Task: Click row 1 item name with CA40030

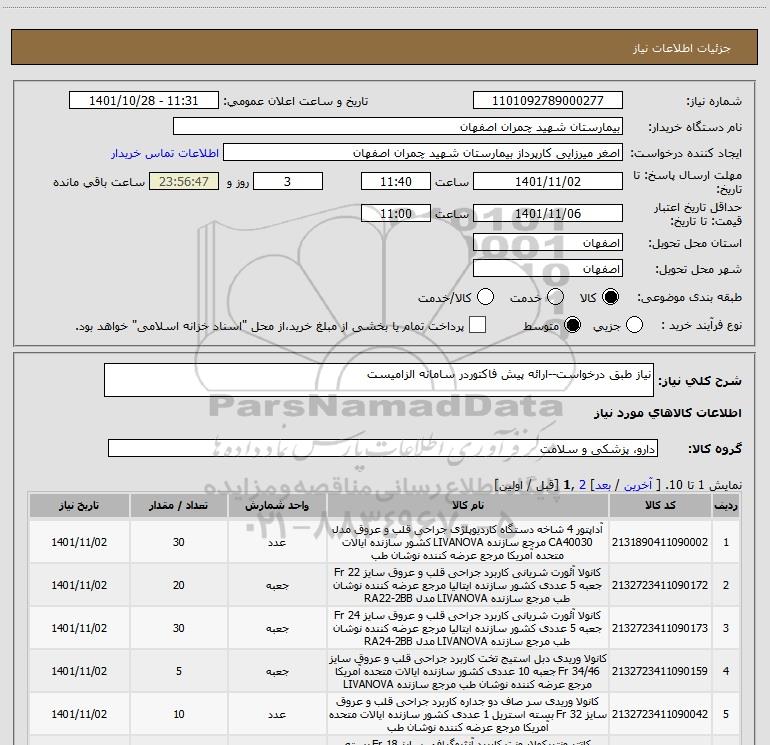Action: [468, 542]
